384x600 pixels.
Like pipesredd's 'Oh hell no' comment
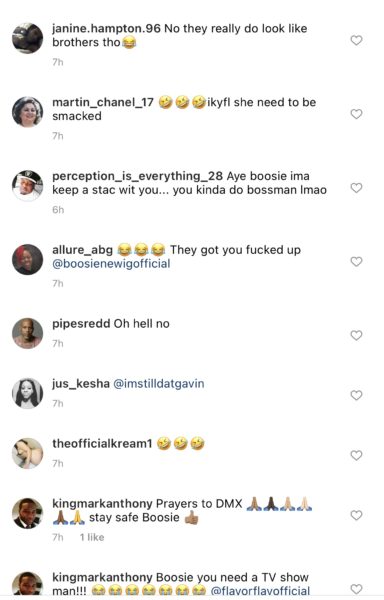pos(356,336)
